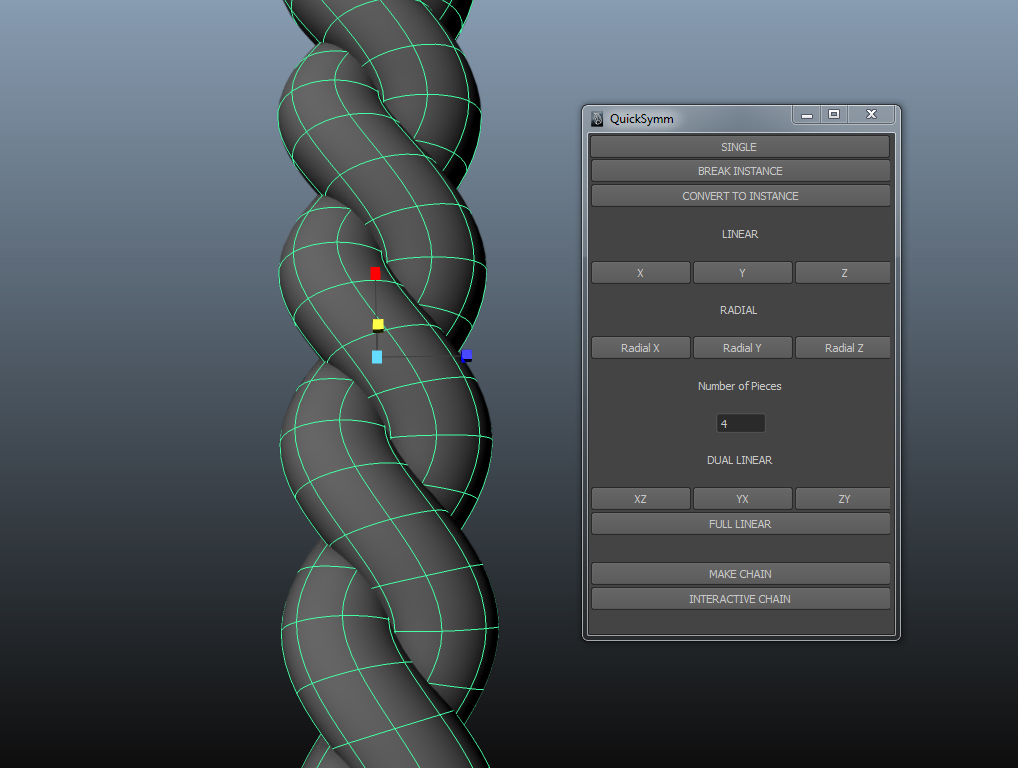Viewport: 1018px width, 768px height.
Task: Click the XZ dual linear button
Action: pyautogui.click(x=640, y=498)
